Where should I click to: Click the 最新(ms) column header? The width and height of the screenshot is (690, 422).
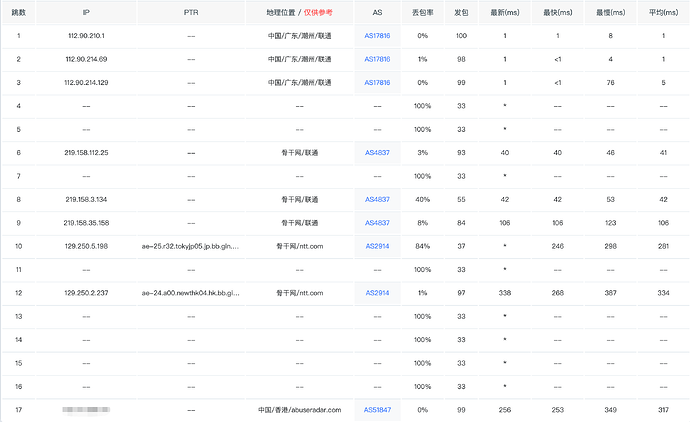(505, 12)
